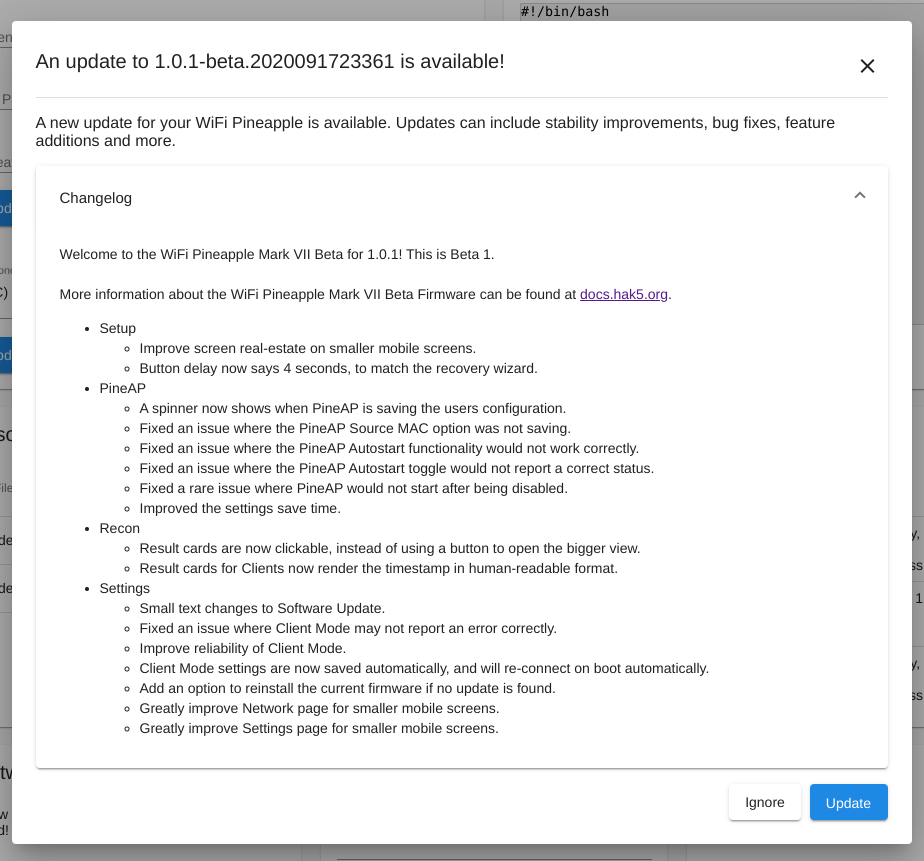Click 'PineAP Autostart toggle would not report' line
924x861 pixels.
(397, 469)
